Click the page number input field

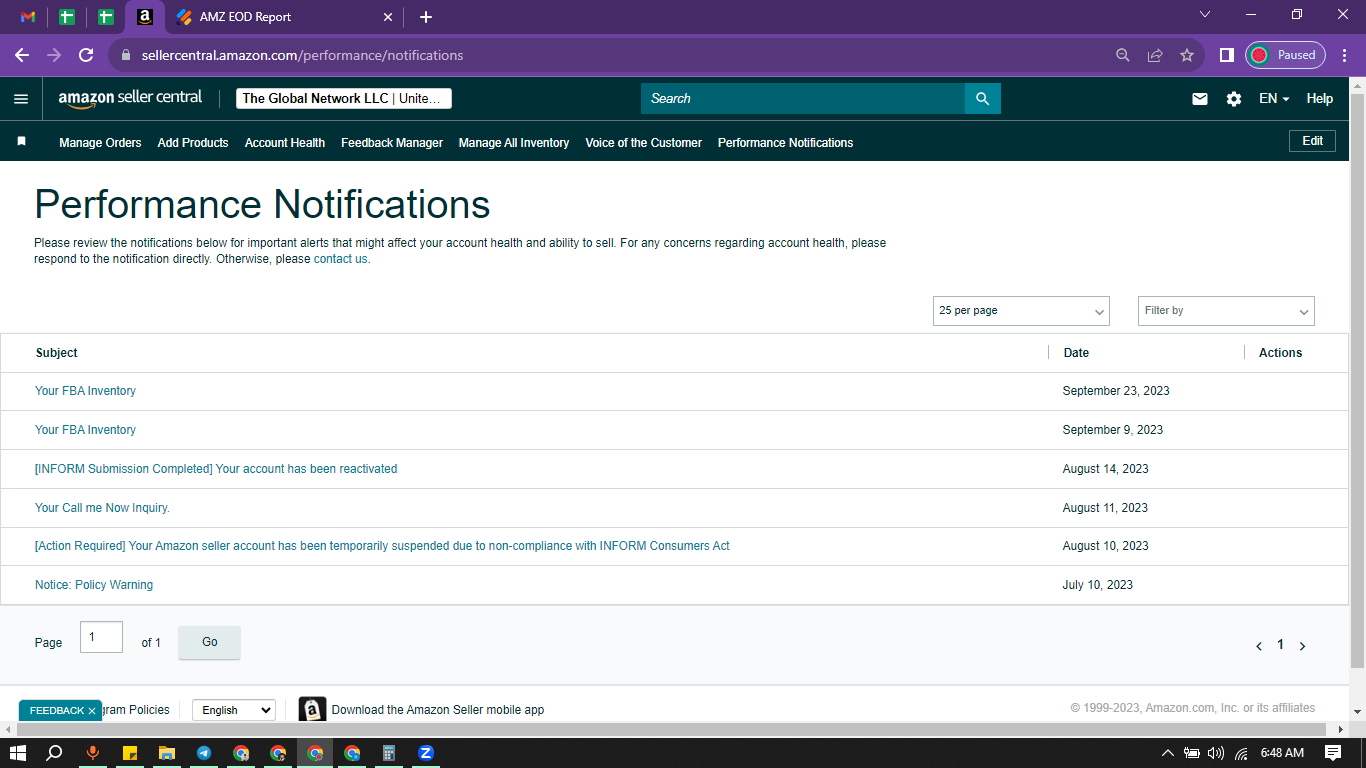click(101, 637)
